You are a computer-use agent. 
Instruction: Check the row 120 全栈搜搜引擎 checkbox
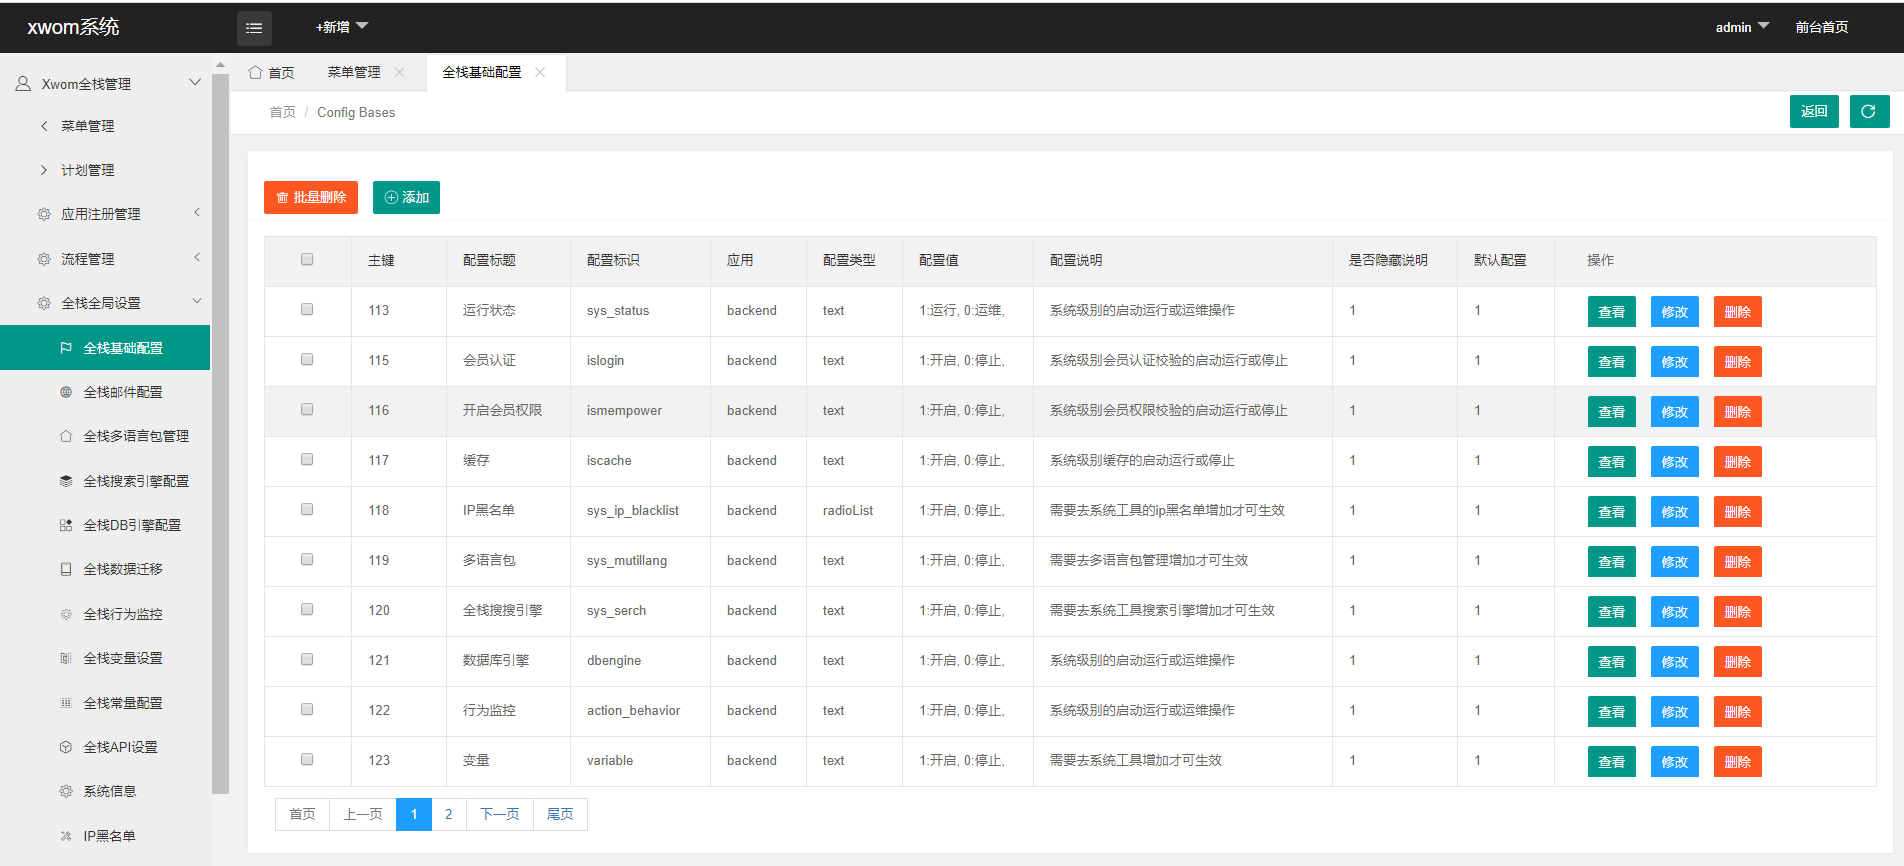[307, 609]
